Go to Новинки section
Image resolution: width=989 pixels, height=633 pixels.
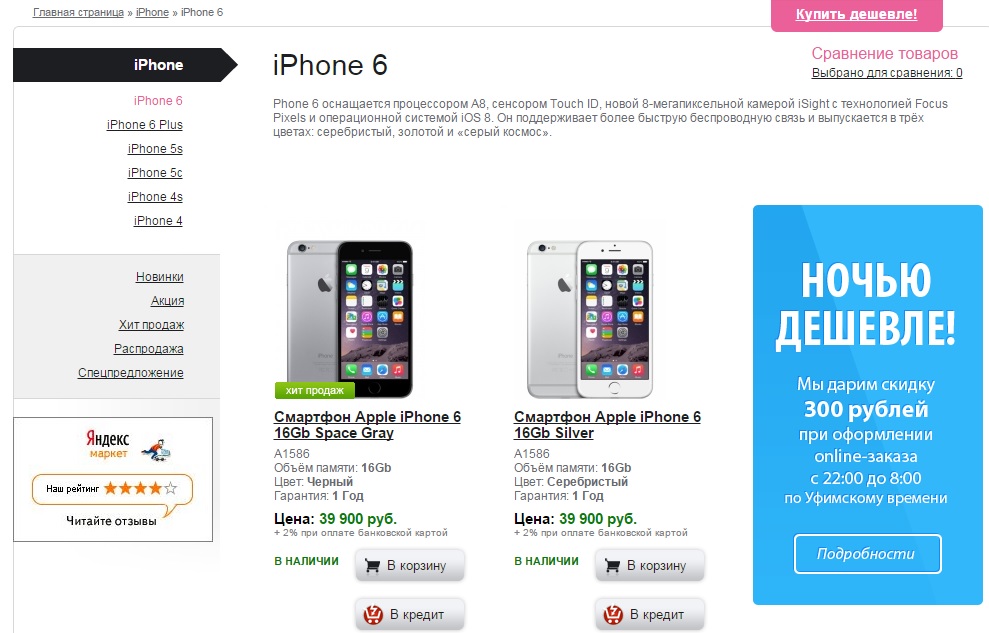[160, 277]
